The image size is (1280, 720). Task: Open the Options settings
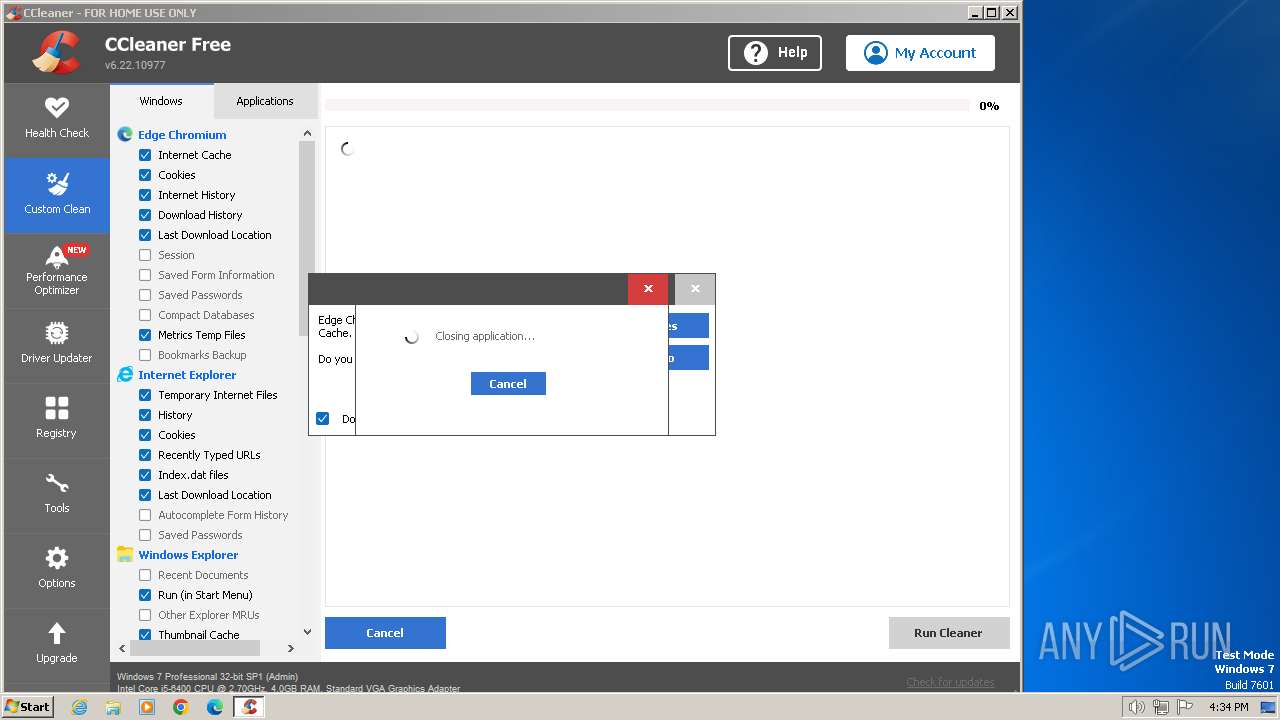point(57,568)
